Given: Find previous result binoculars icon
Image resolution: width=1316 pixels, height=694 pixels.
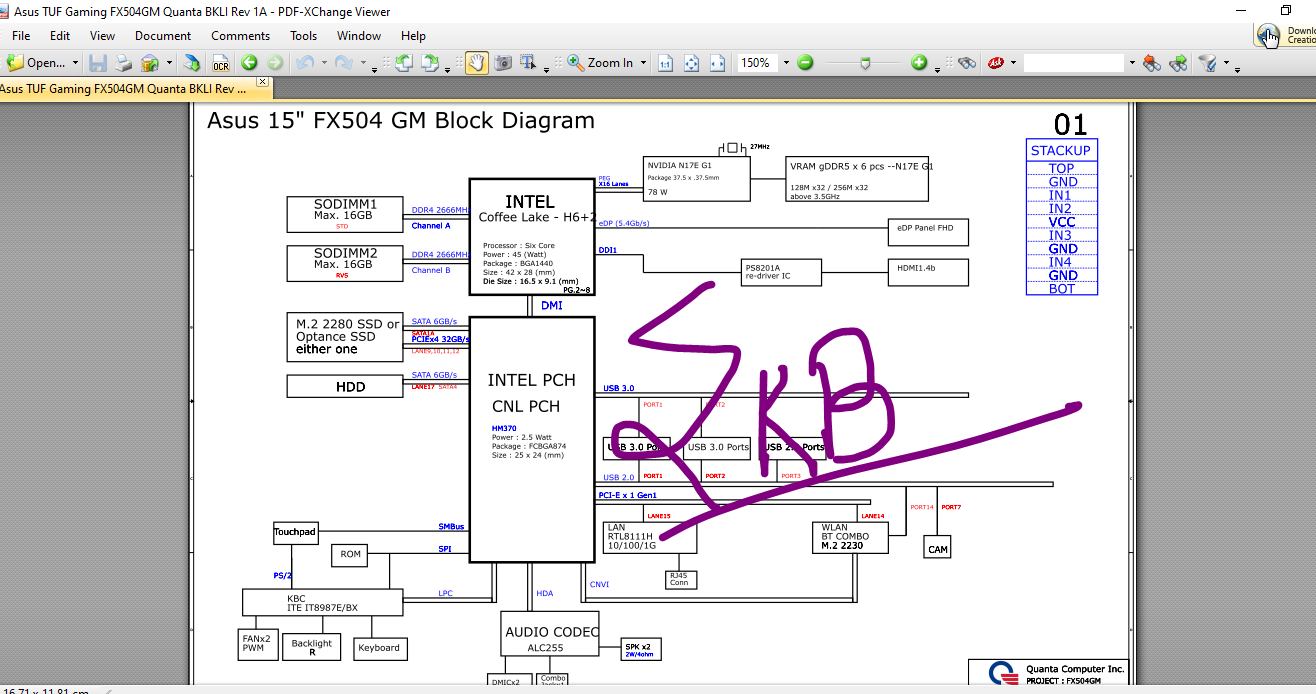Looking at the screenshot, I should pyautogui.click(x=1151, y=63).
